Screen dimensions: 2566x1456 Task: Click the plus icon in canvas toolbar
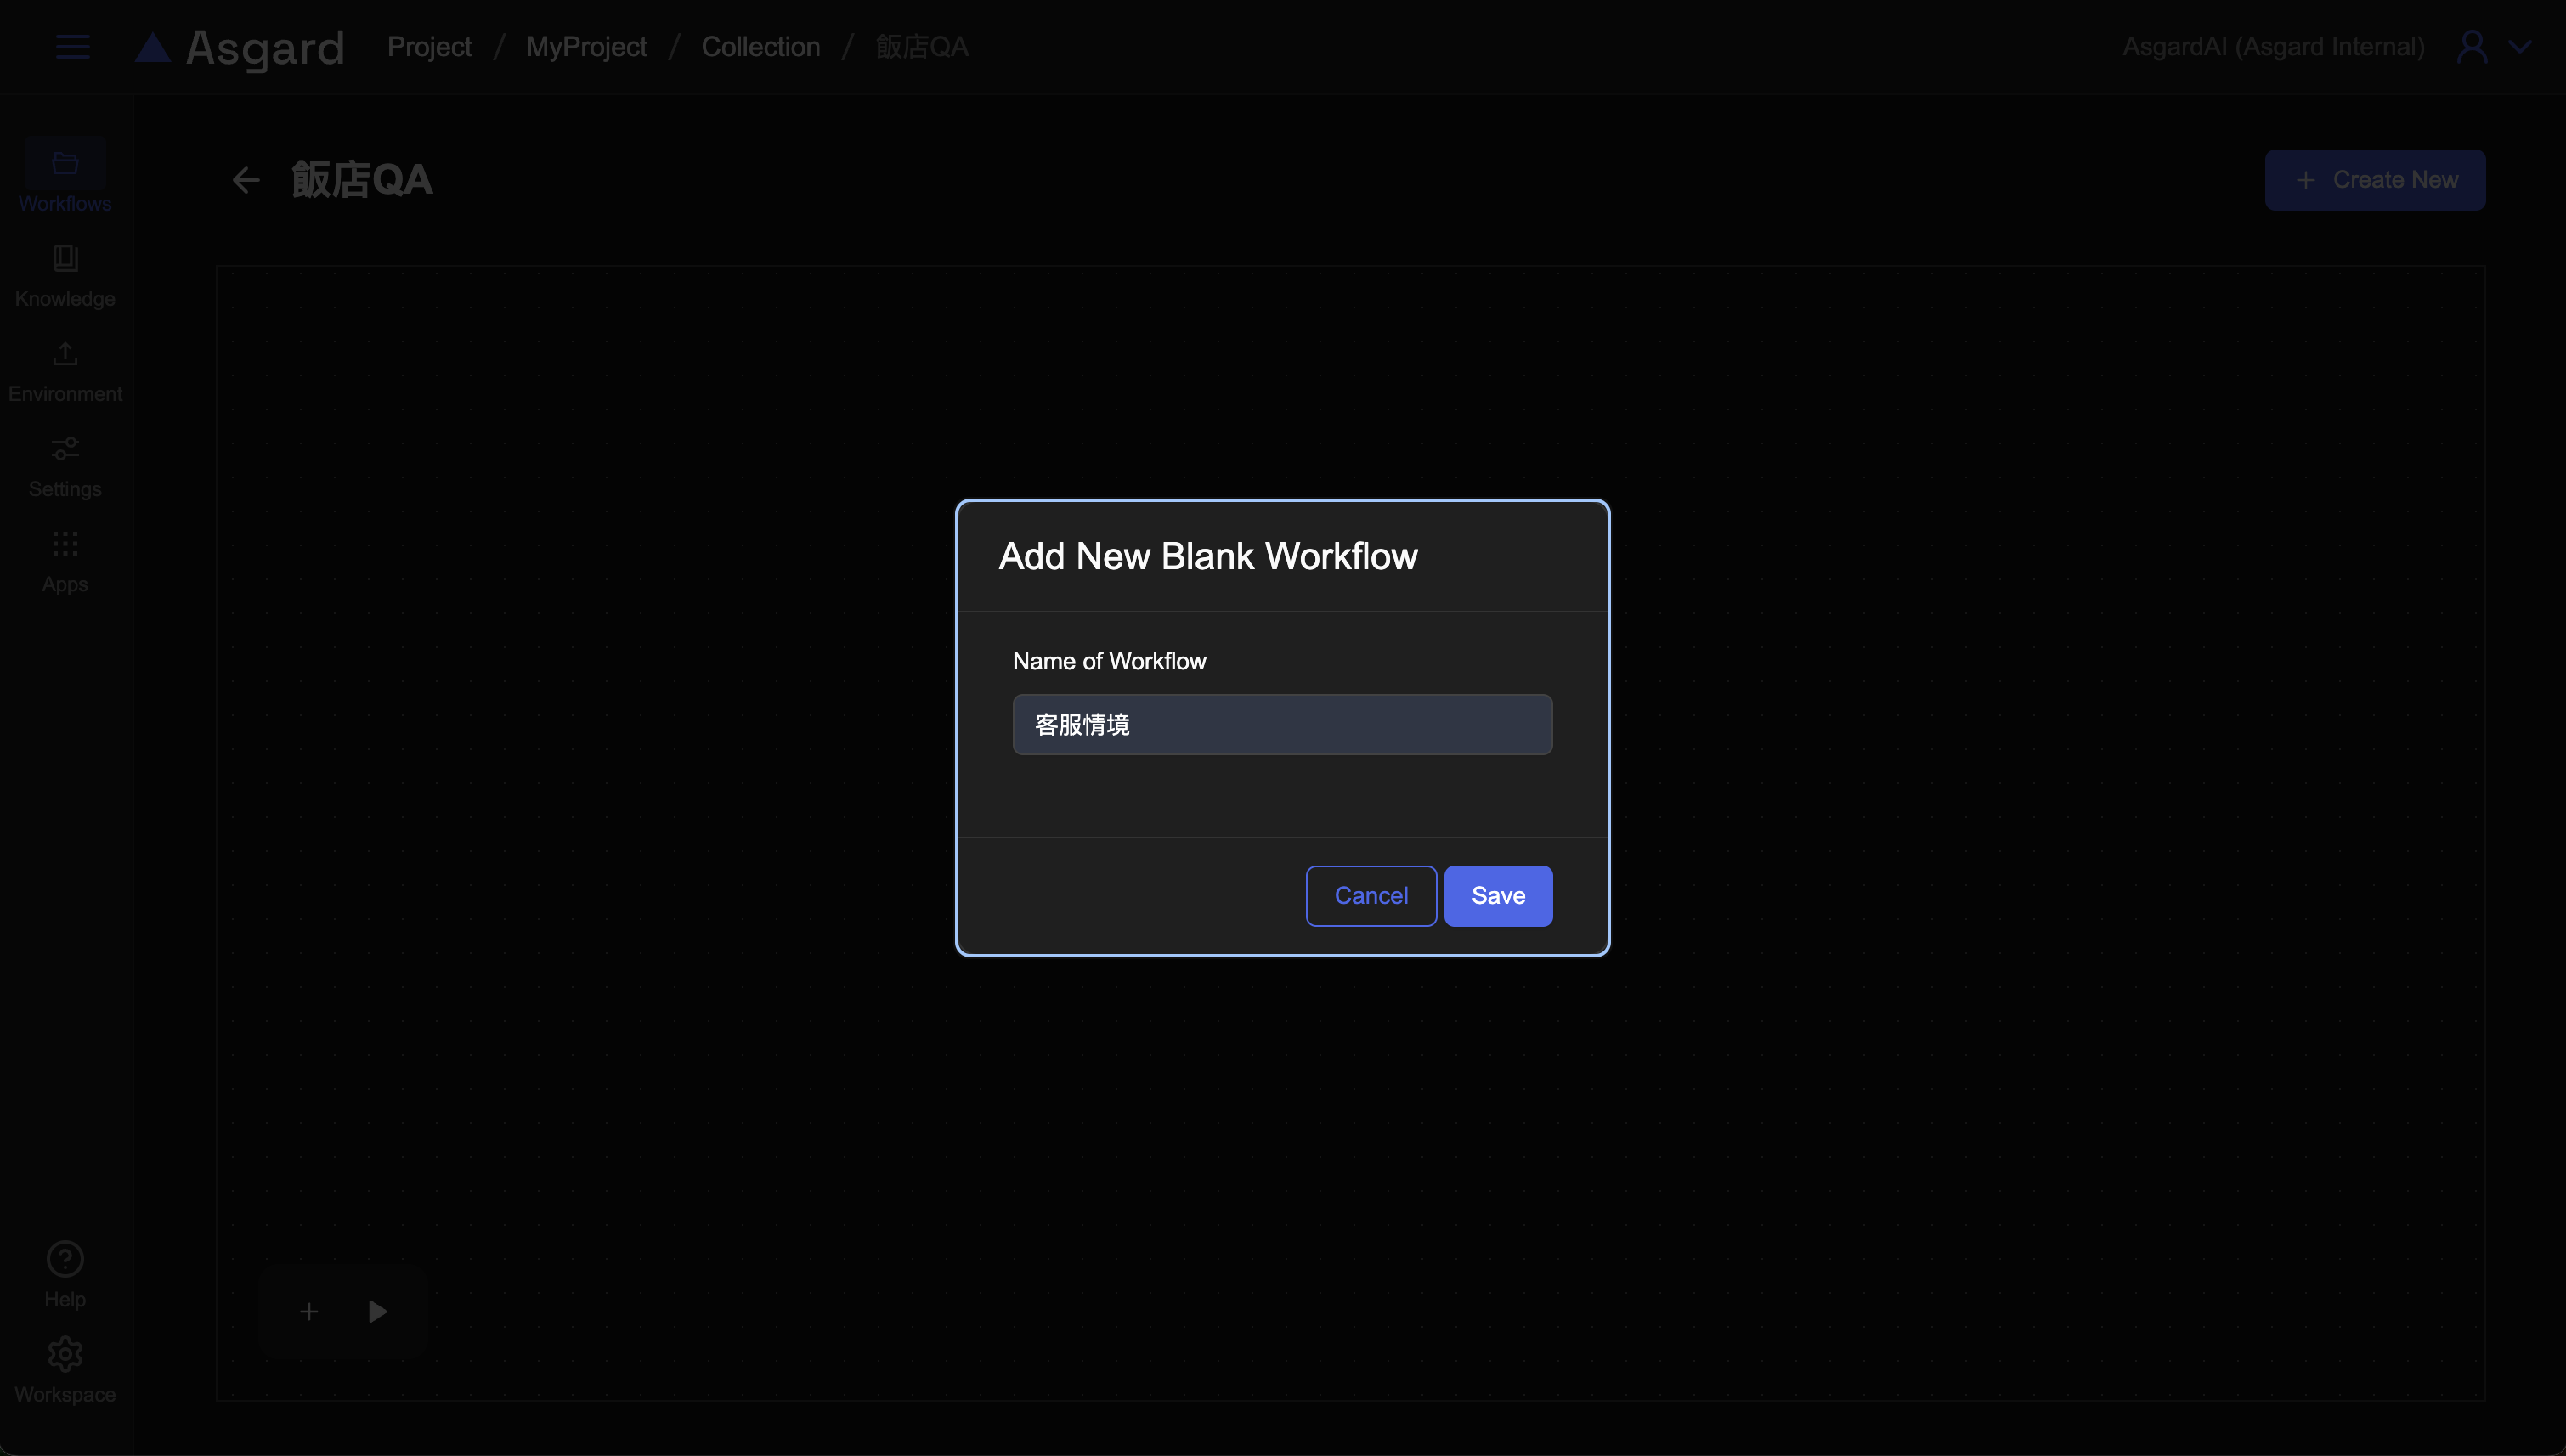[309, 1311]
